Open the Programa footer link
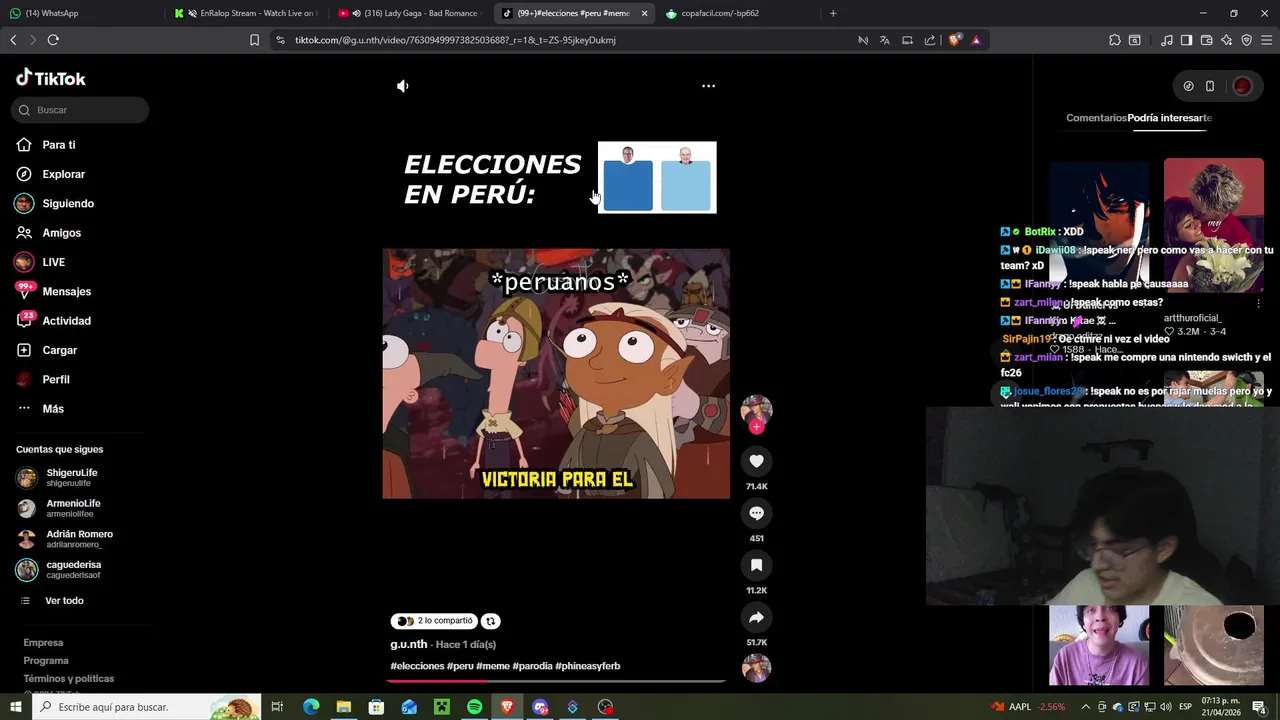The width and height of the screenshot is (1280, 720). point(46,661)
